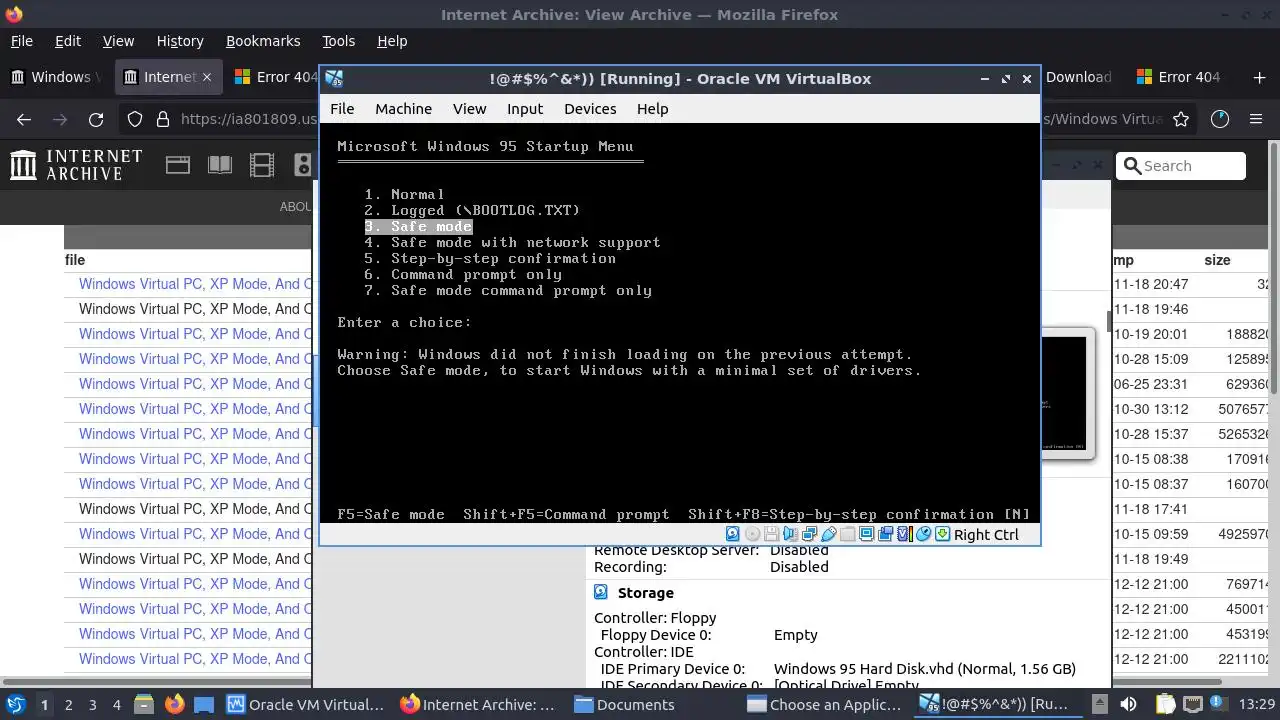1280x720 pixels.
Task: Click the Internet Archive Search field
Action: coord(1181,166)
